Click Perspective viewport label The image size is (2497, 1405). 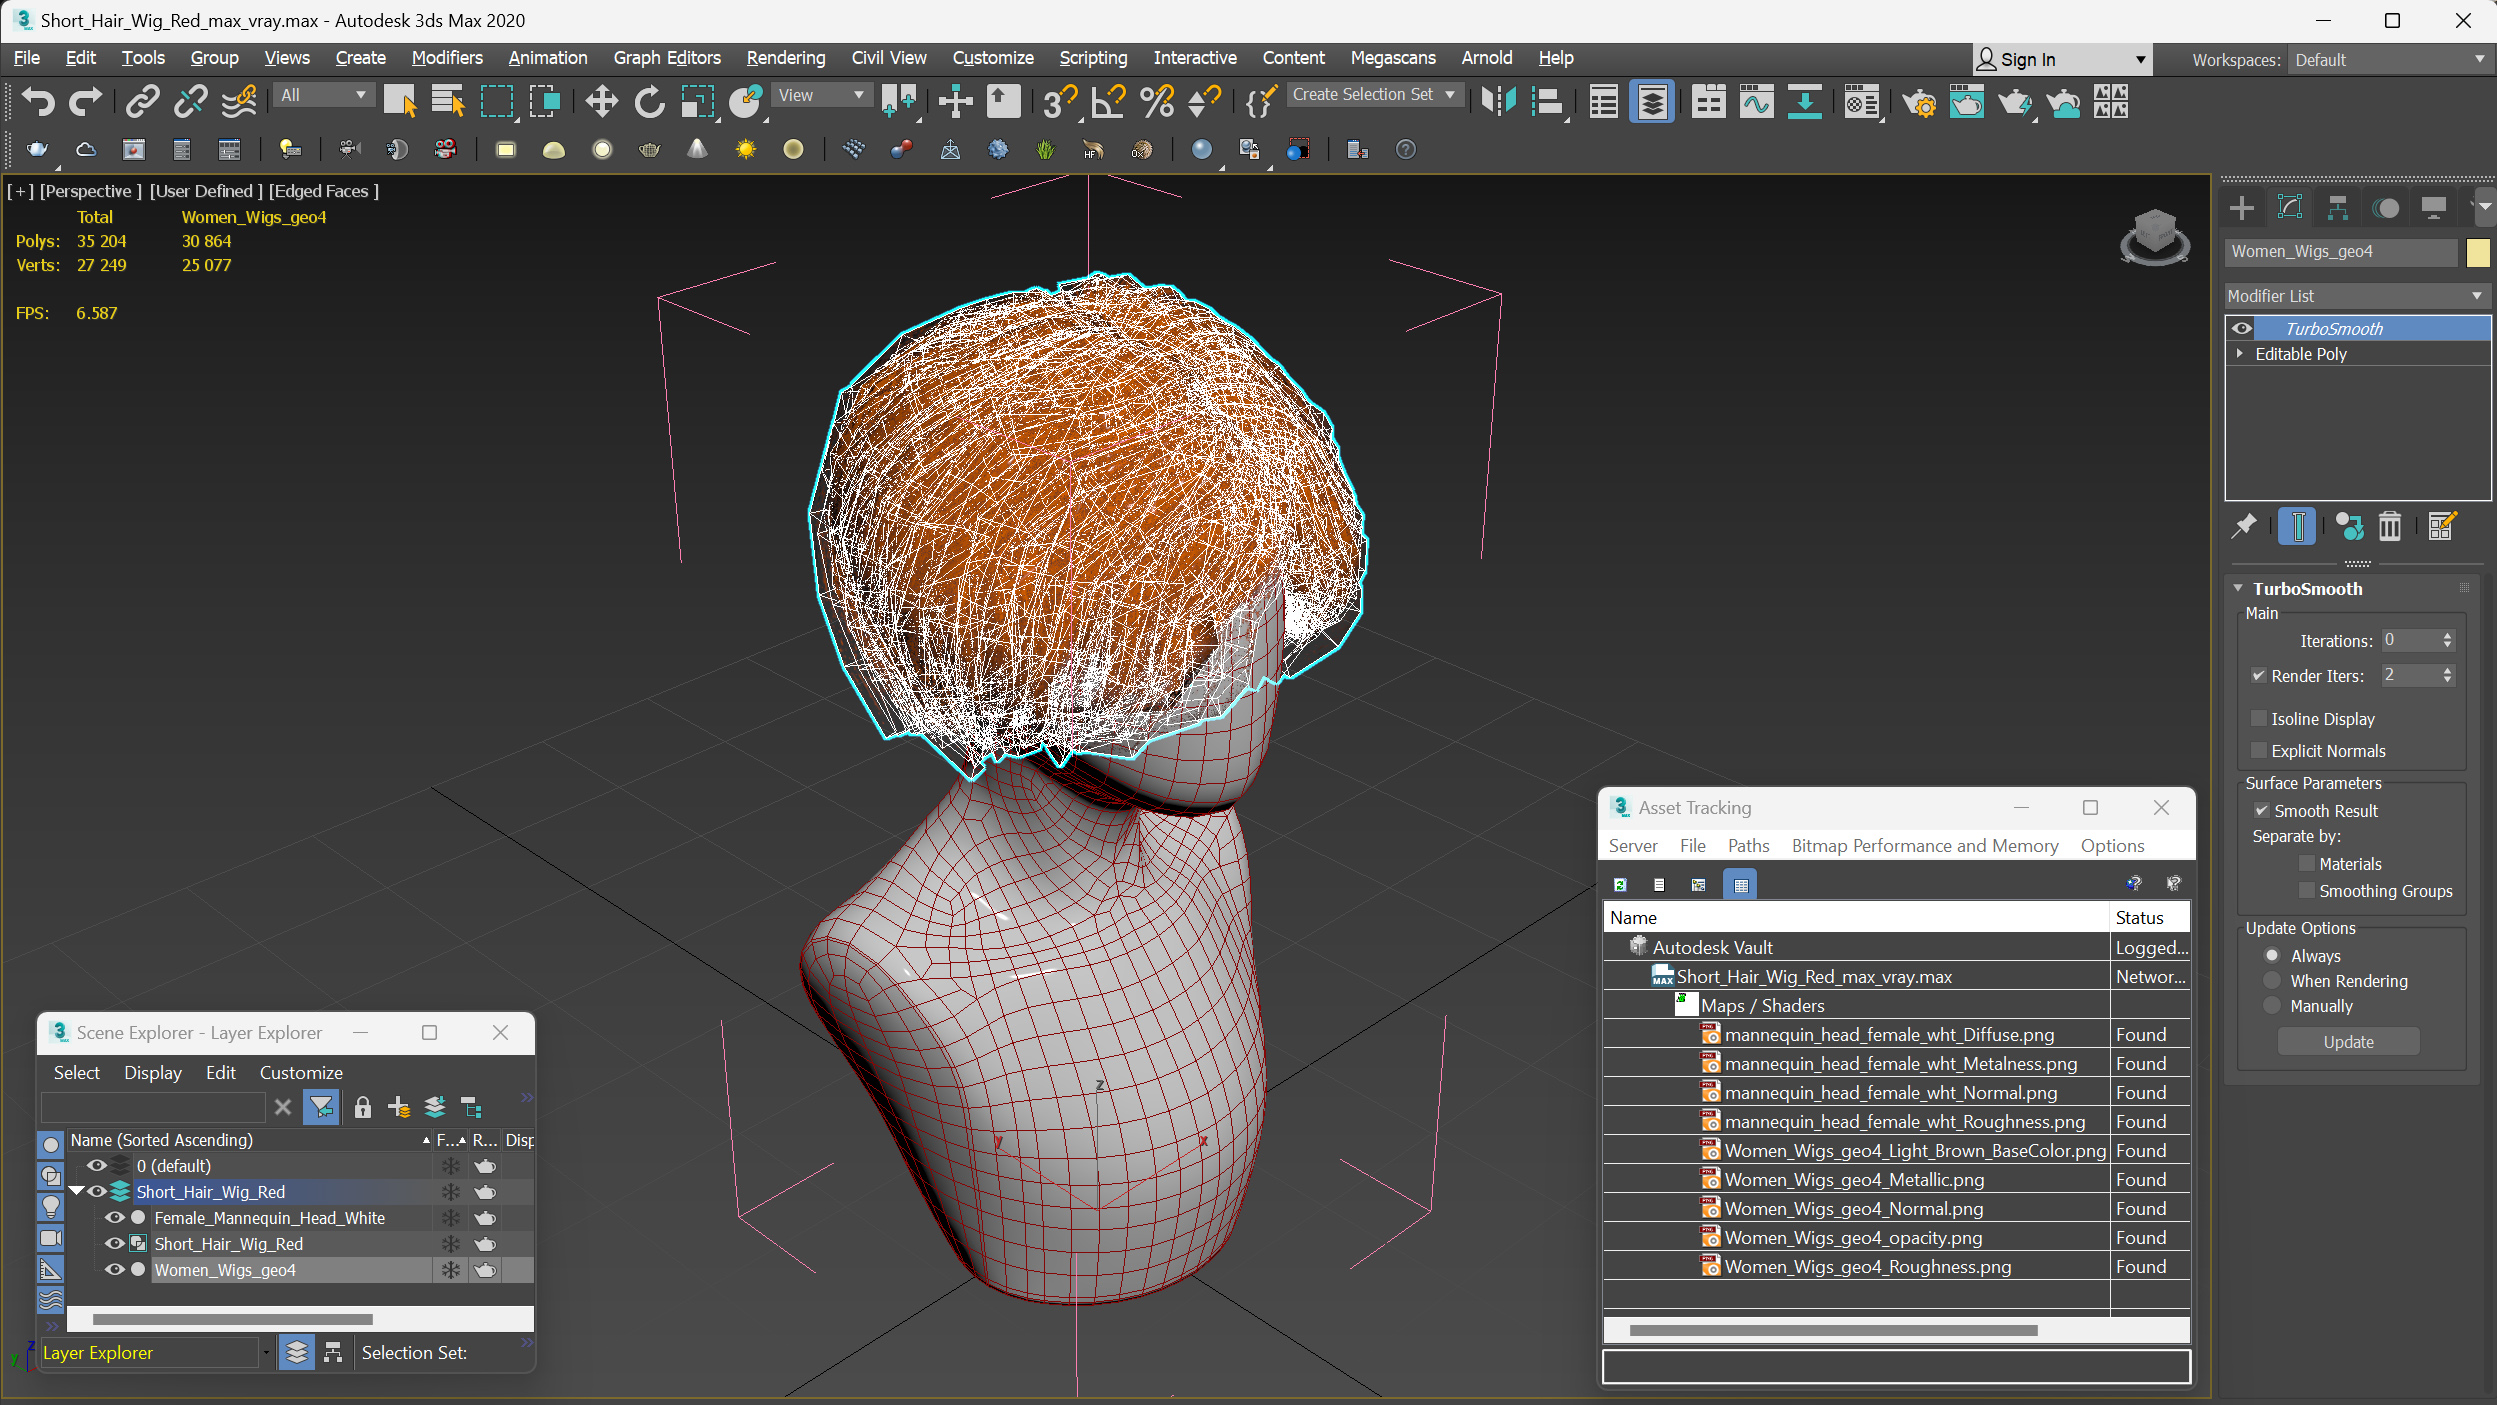90,191
